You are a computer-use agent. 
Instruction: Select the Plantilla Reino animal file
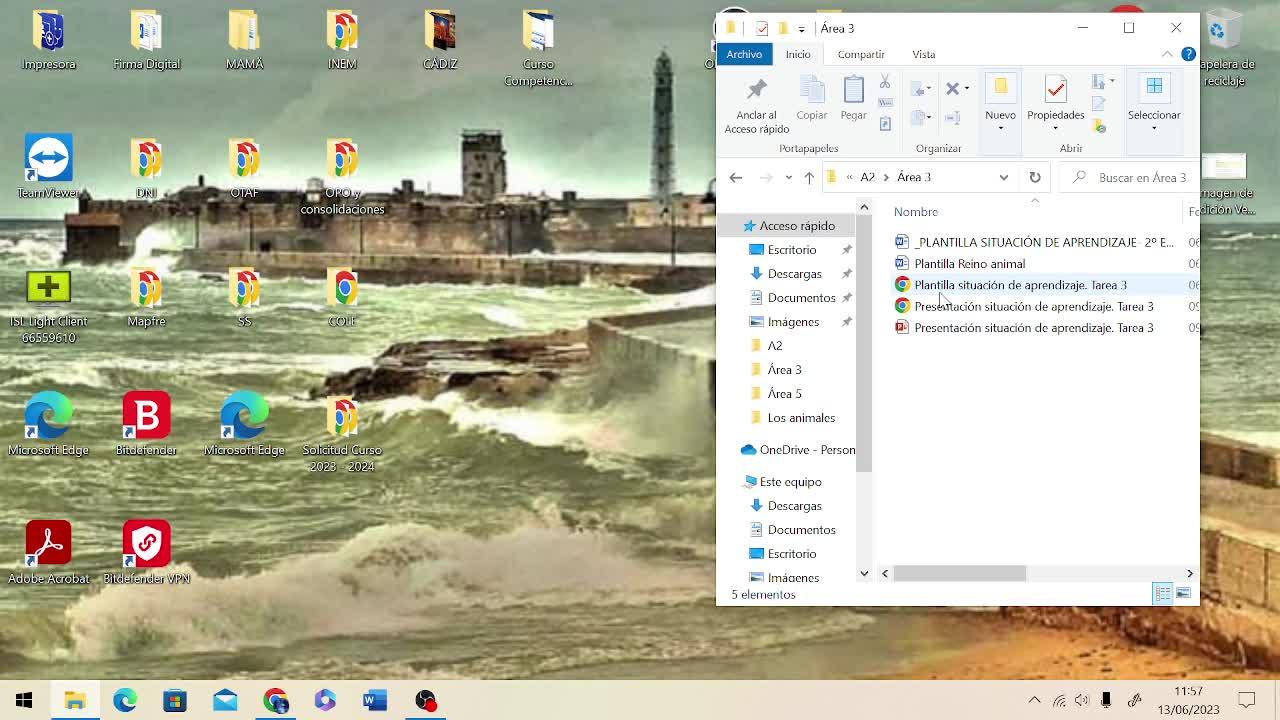coord(969,264)
